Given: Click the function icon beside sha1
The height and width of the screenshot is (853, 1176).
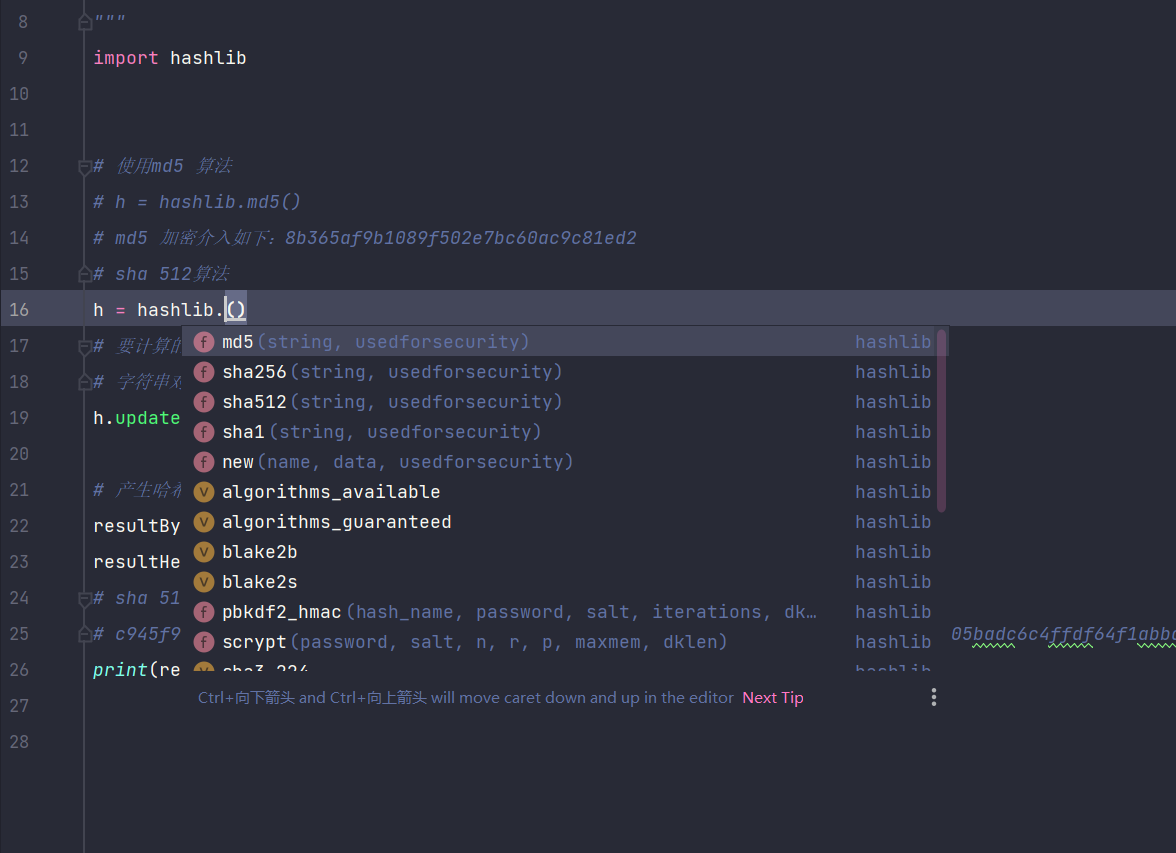Looking at the screenshot, I should pos(204,432).
